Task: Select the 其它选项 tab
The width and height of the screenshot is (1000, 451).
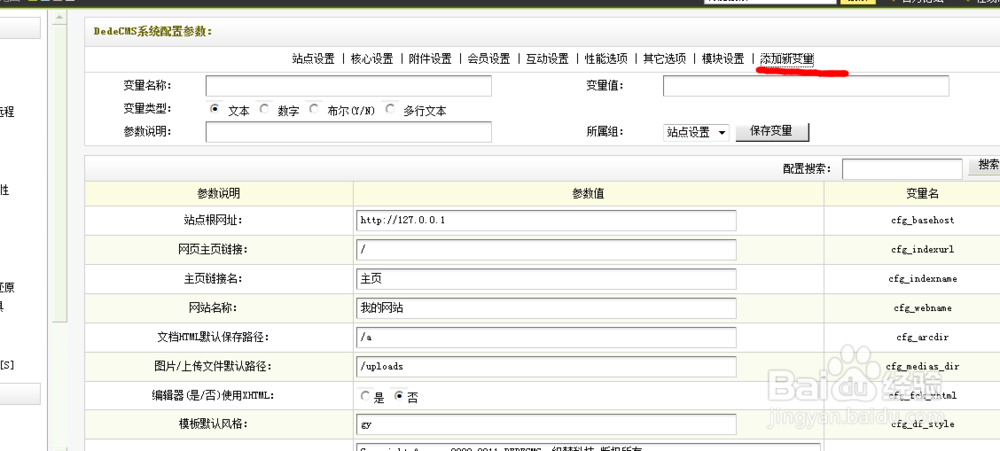Action: (x=665, y=59)
